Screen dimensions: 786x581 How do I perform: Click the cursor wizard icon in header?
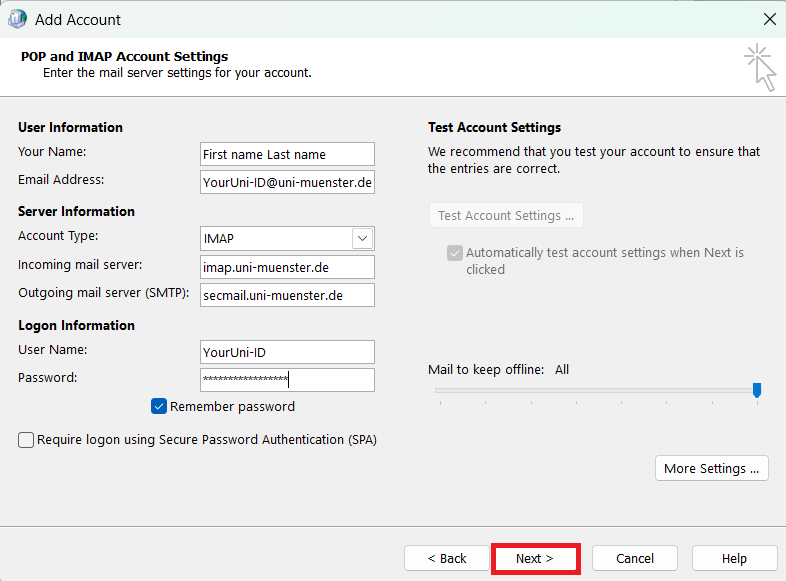point(761,67)
